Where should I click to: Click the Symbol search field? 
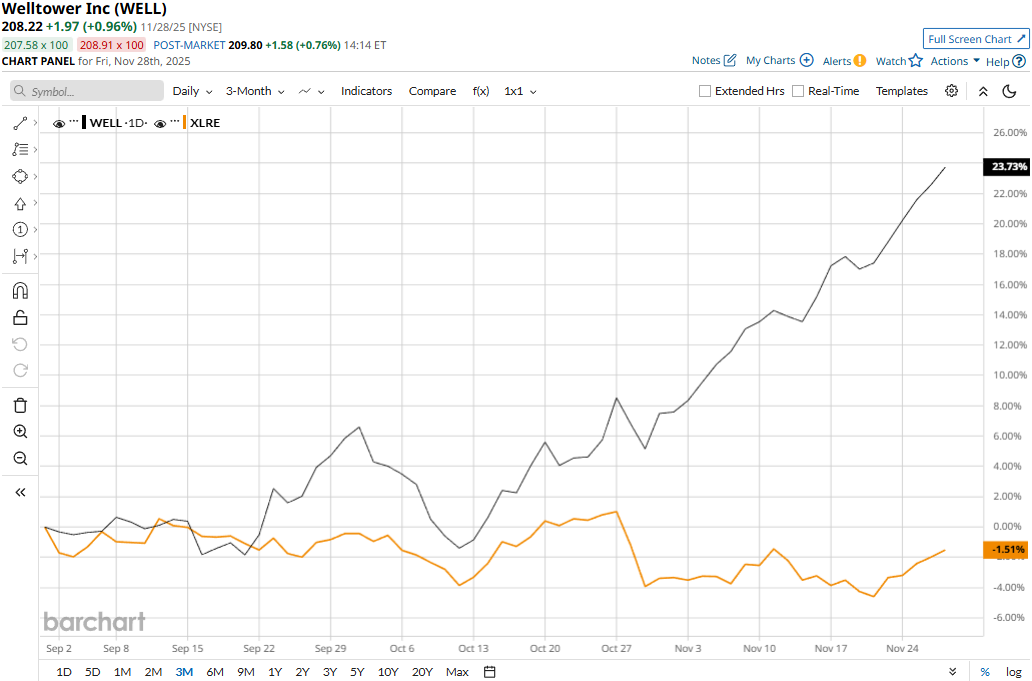[x=87, y=91]
